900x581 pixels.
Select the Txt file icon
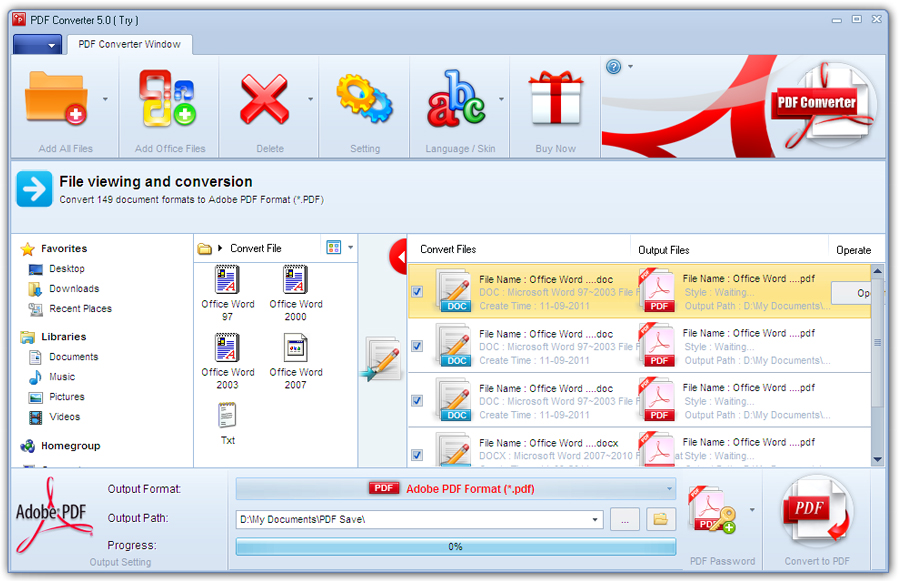coord(227,416)
